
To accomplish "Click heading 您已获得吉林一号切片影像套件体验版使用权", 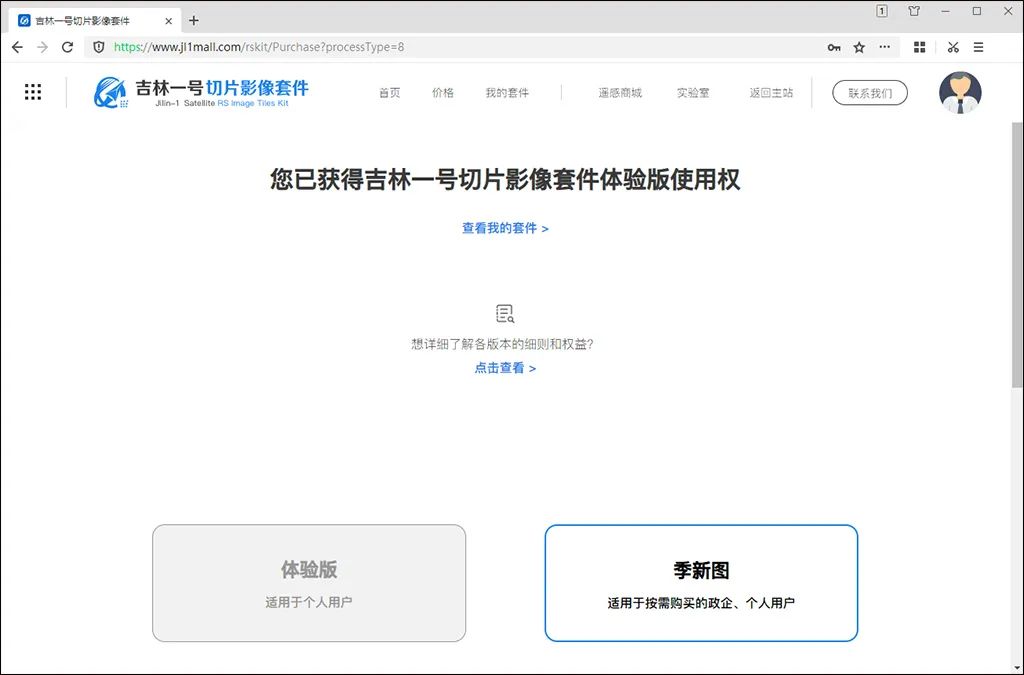I will pos(505,180).
